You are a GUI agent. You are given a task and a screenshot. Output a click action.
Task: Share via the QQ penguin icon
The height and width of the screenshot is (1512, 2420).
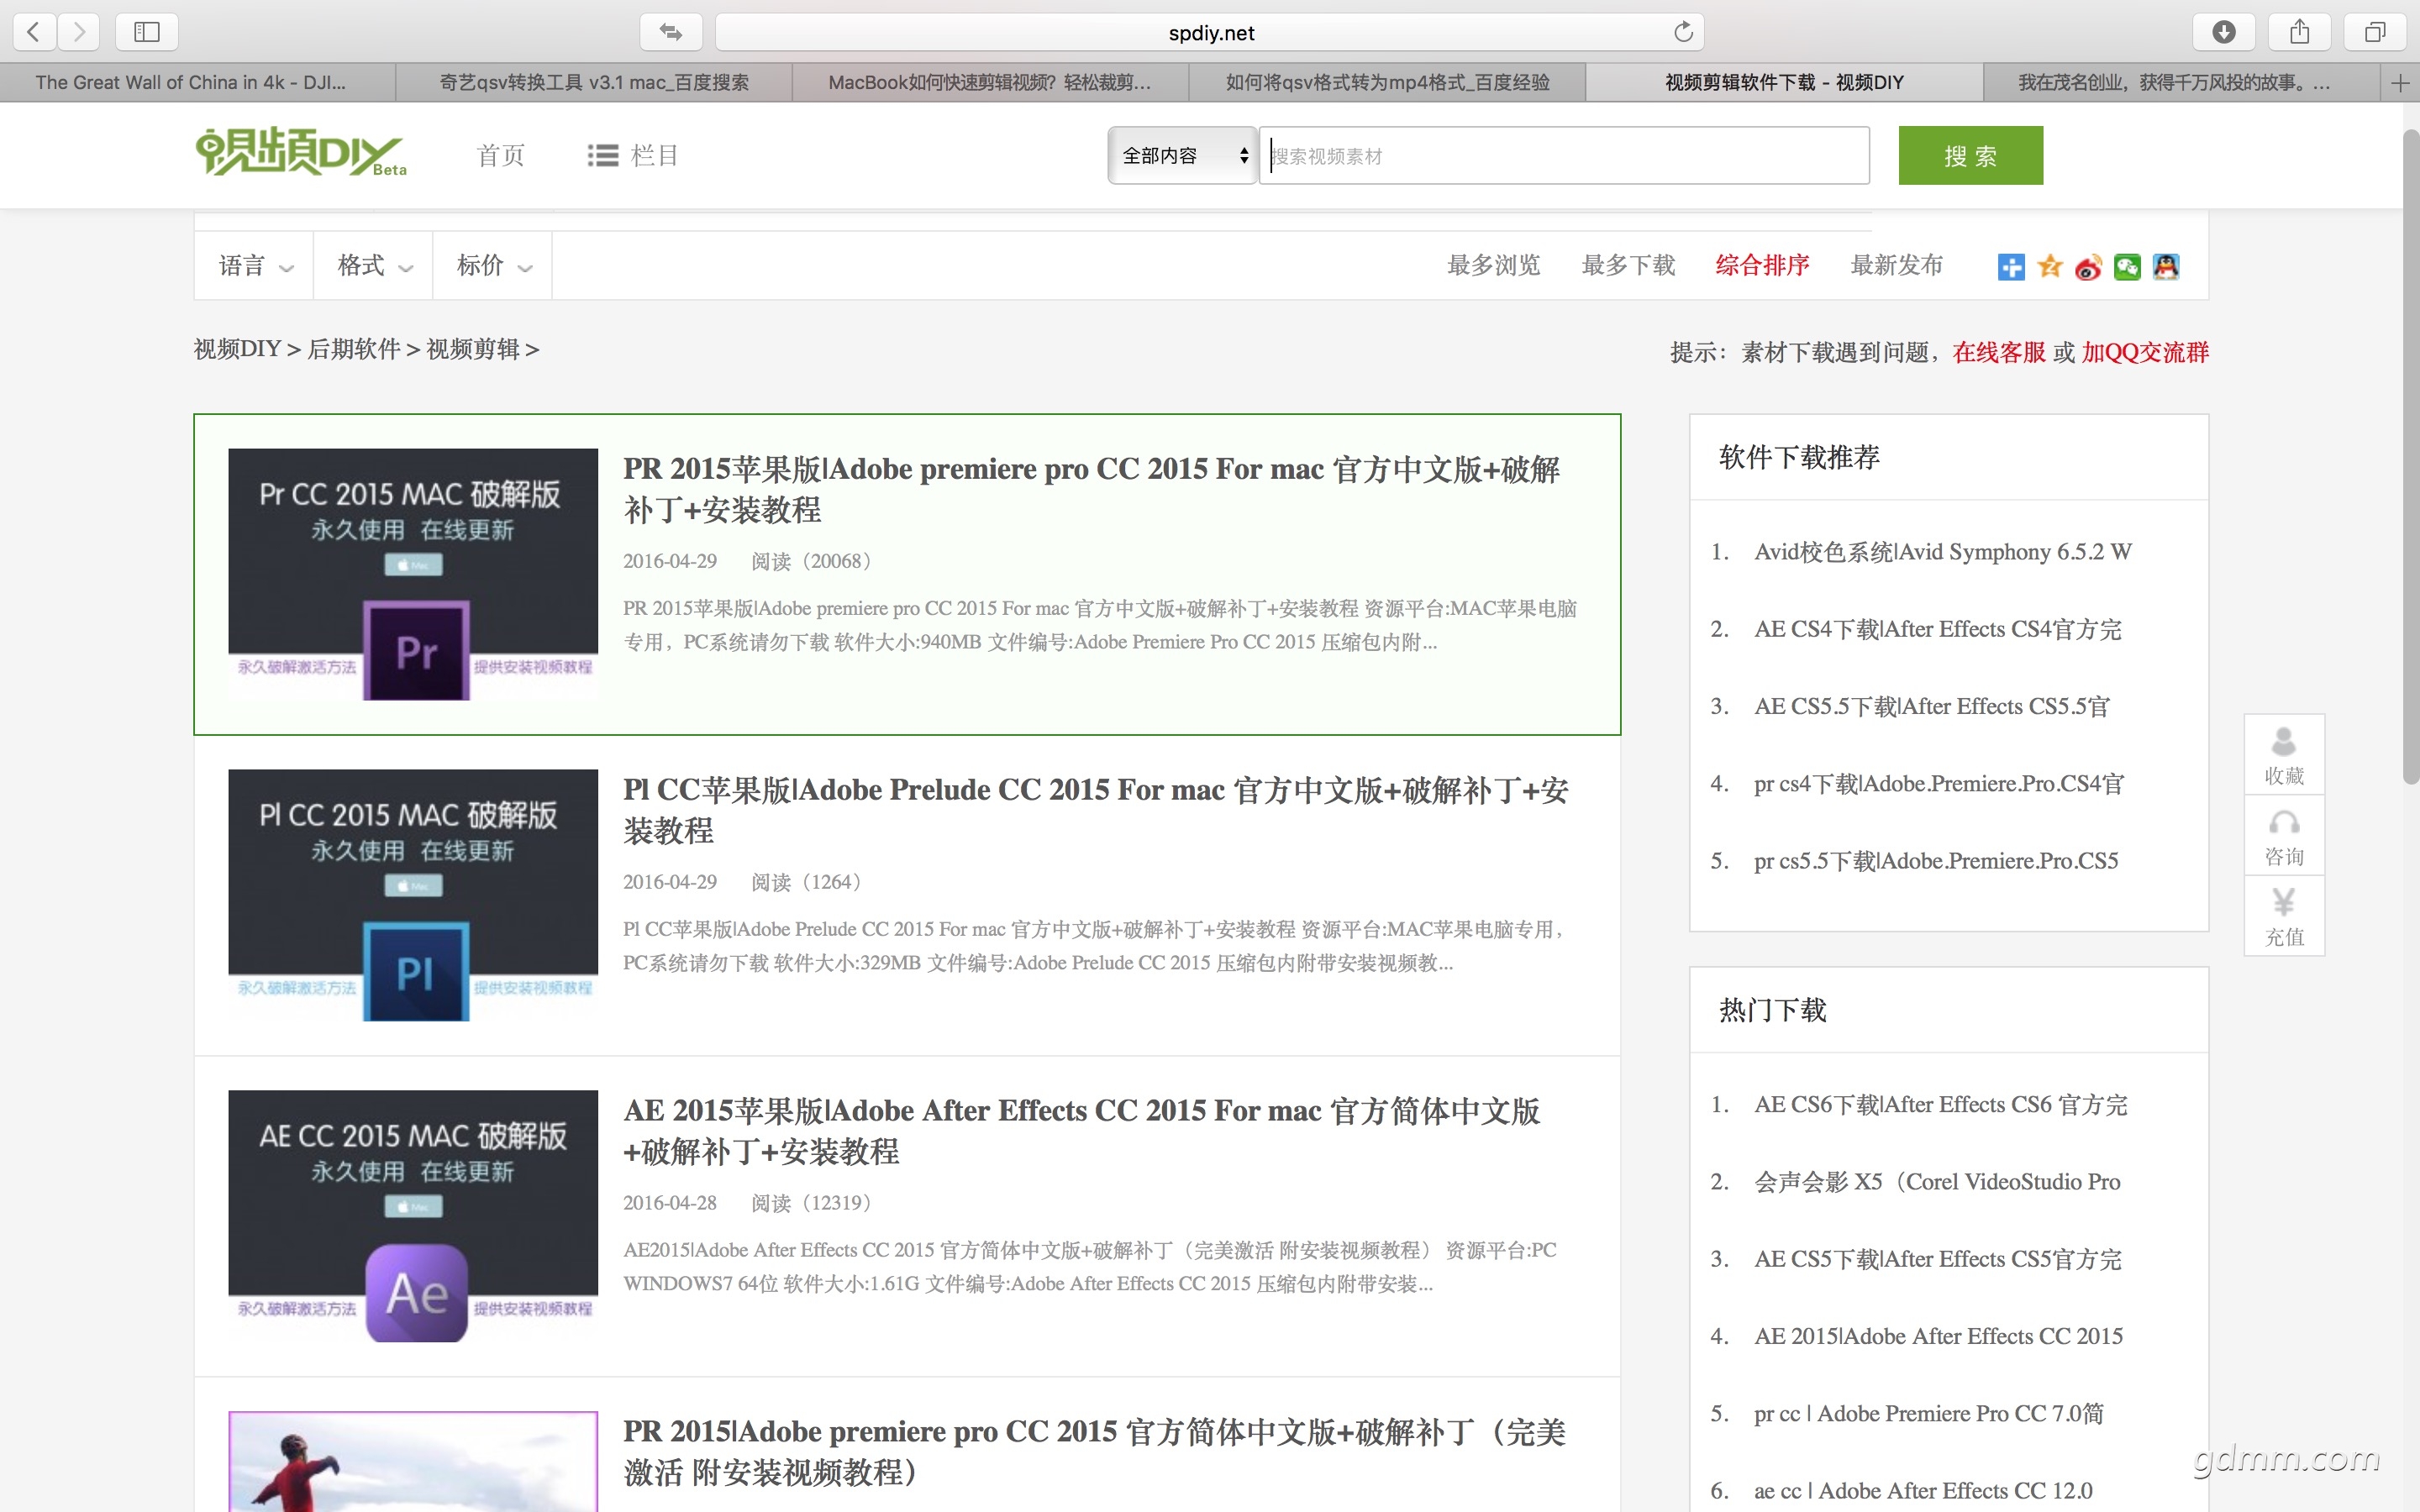(x=2166, y=267)
